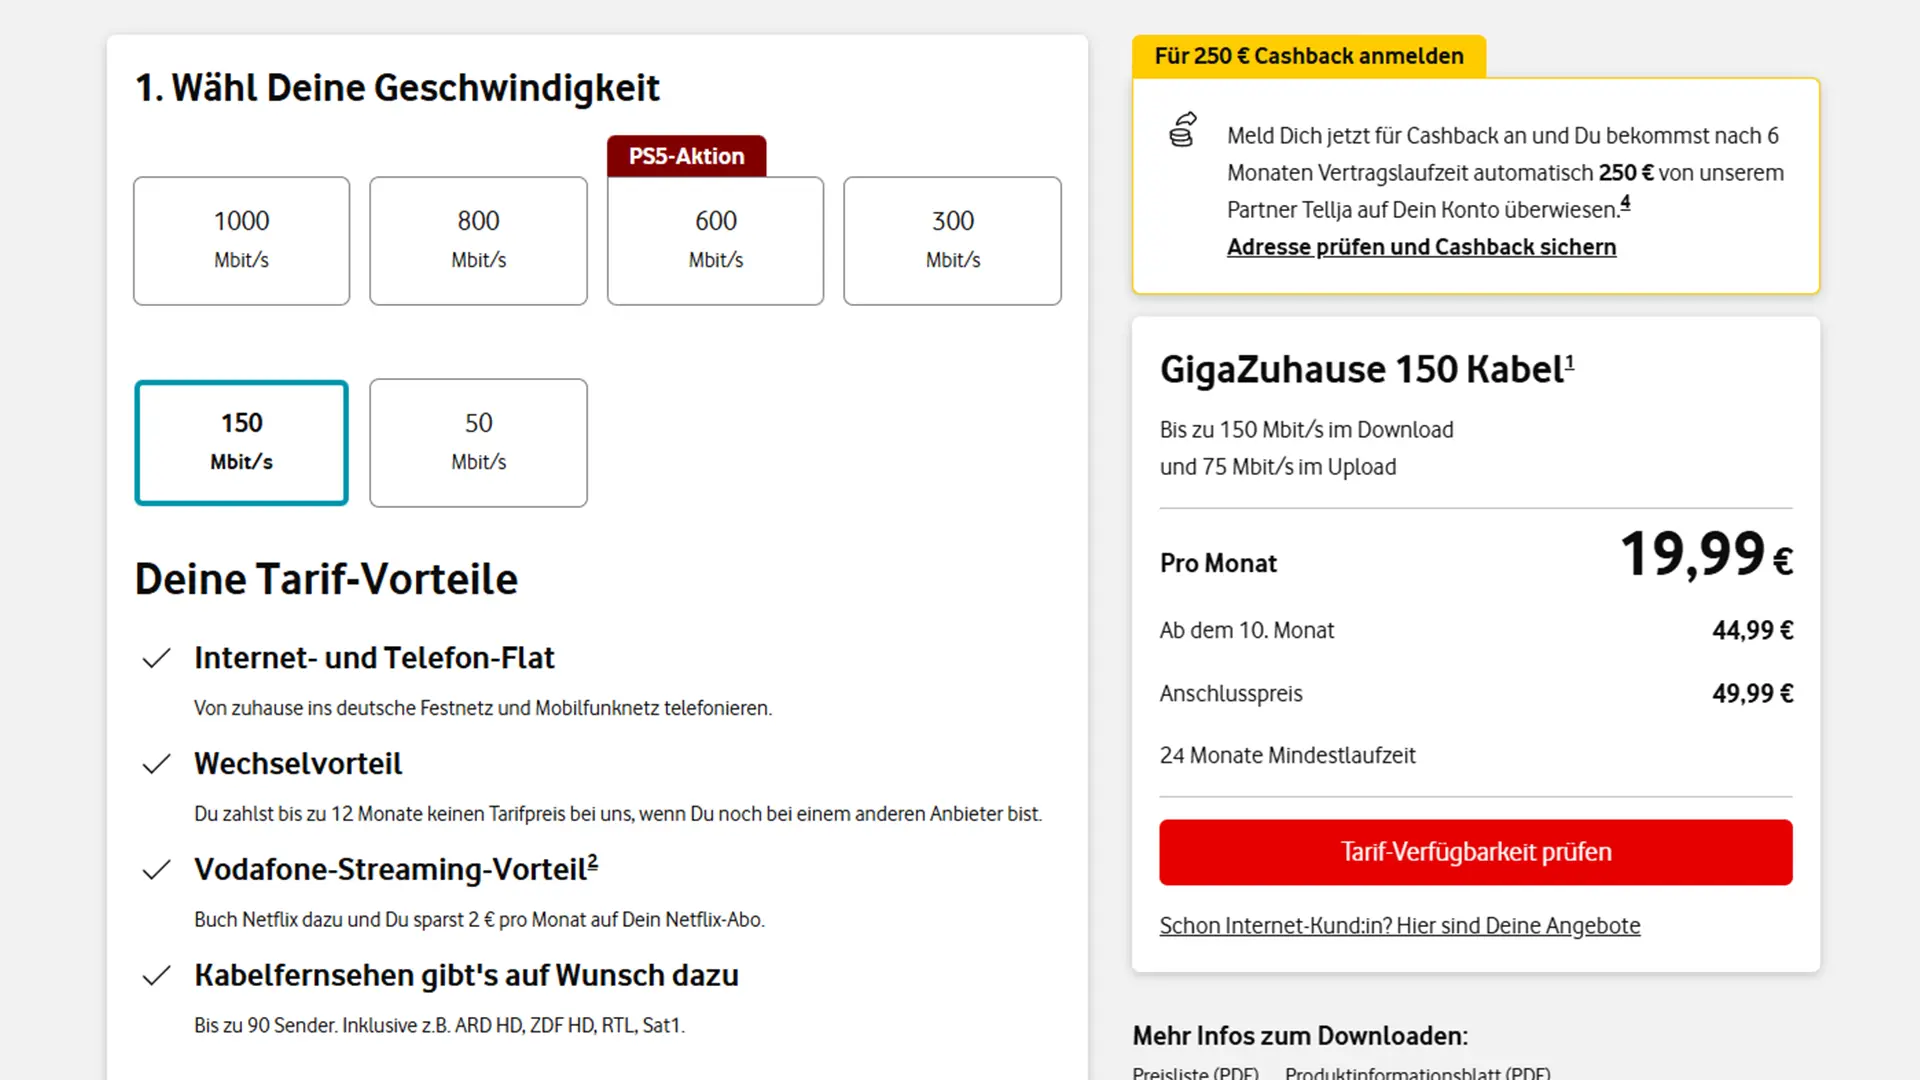Viewport: 1920px width, 1080px height.
Task: Click the checkmark beside Kabelfernsehen gibt's auf Wunsch
Action: tap(157, 976)
